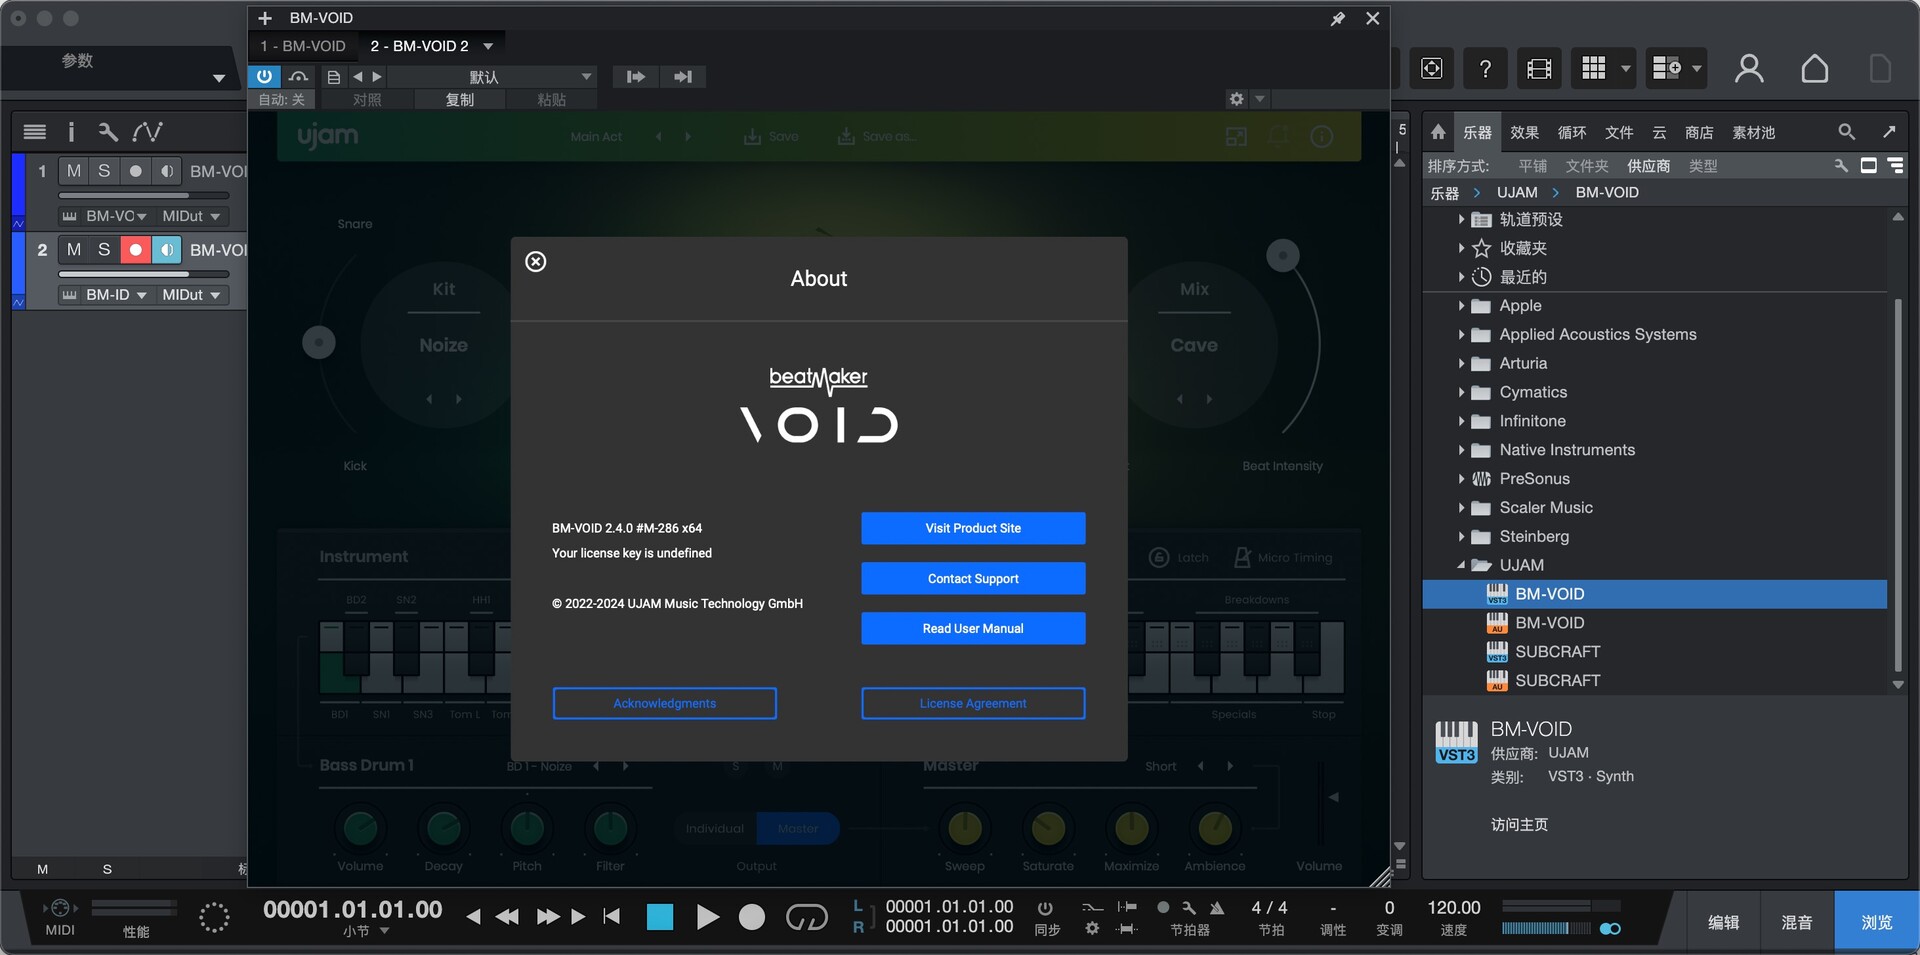Adjust track 1 volume slider
Viewport: 1920px width, 955px height.
click(x=144, y=195)
